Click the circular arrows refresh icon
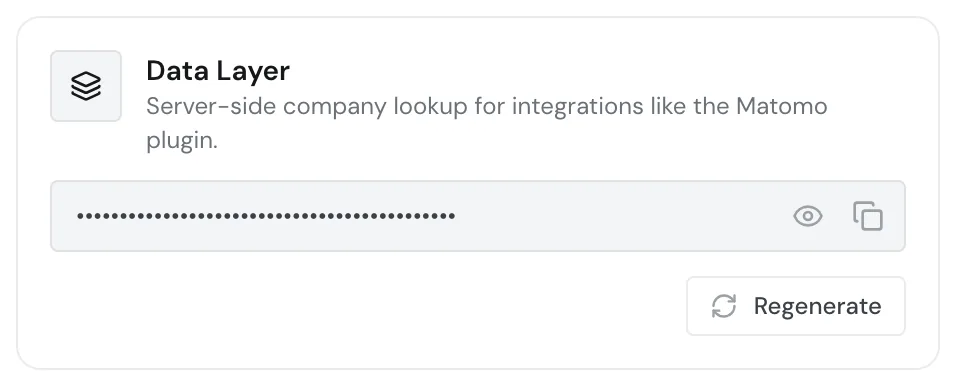 (x=724, y=306)
